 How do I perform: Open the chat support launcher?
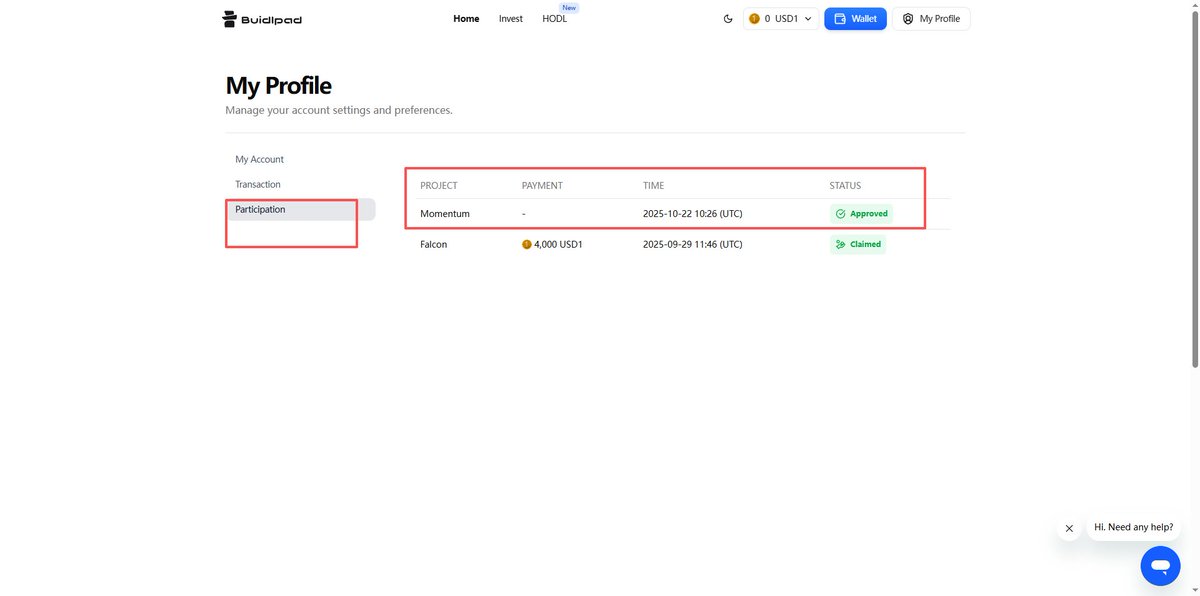1160,566
